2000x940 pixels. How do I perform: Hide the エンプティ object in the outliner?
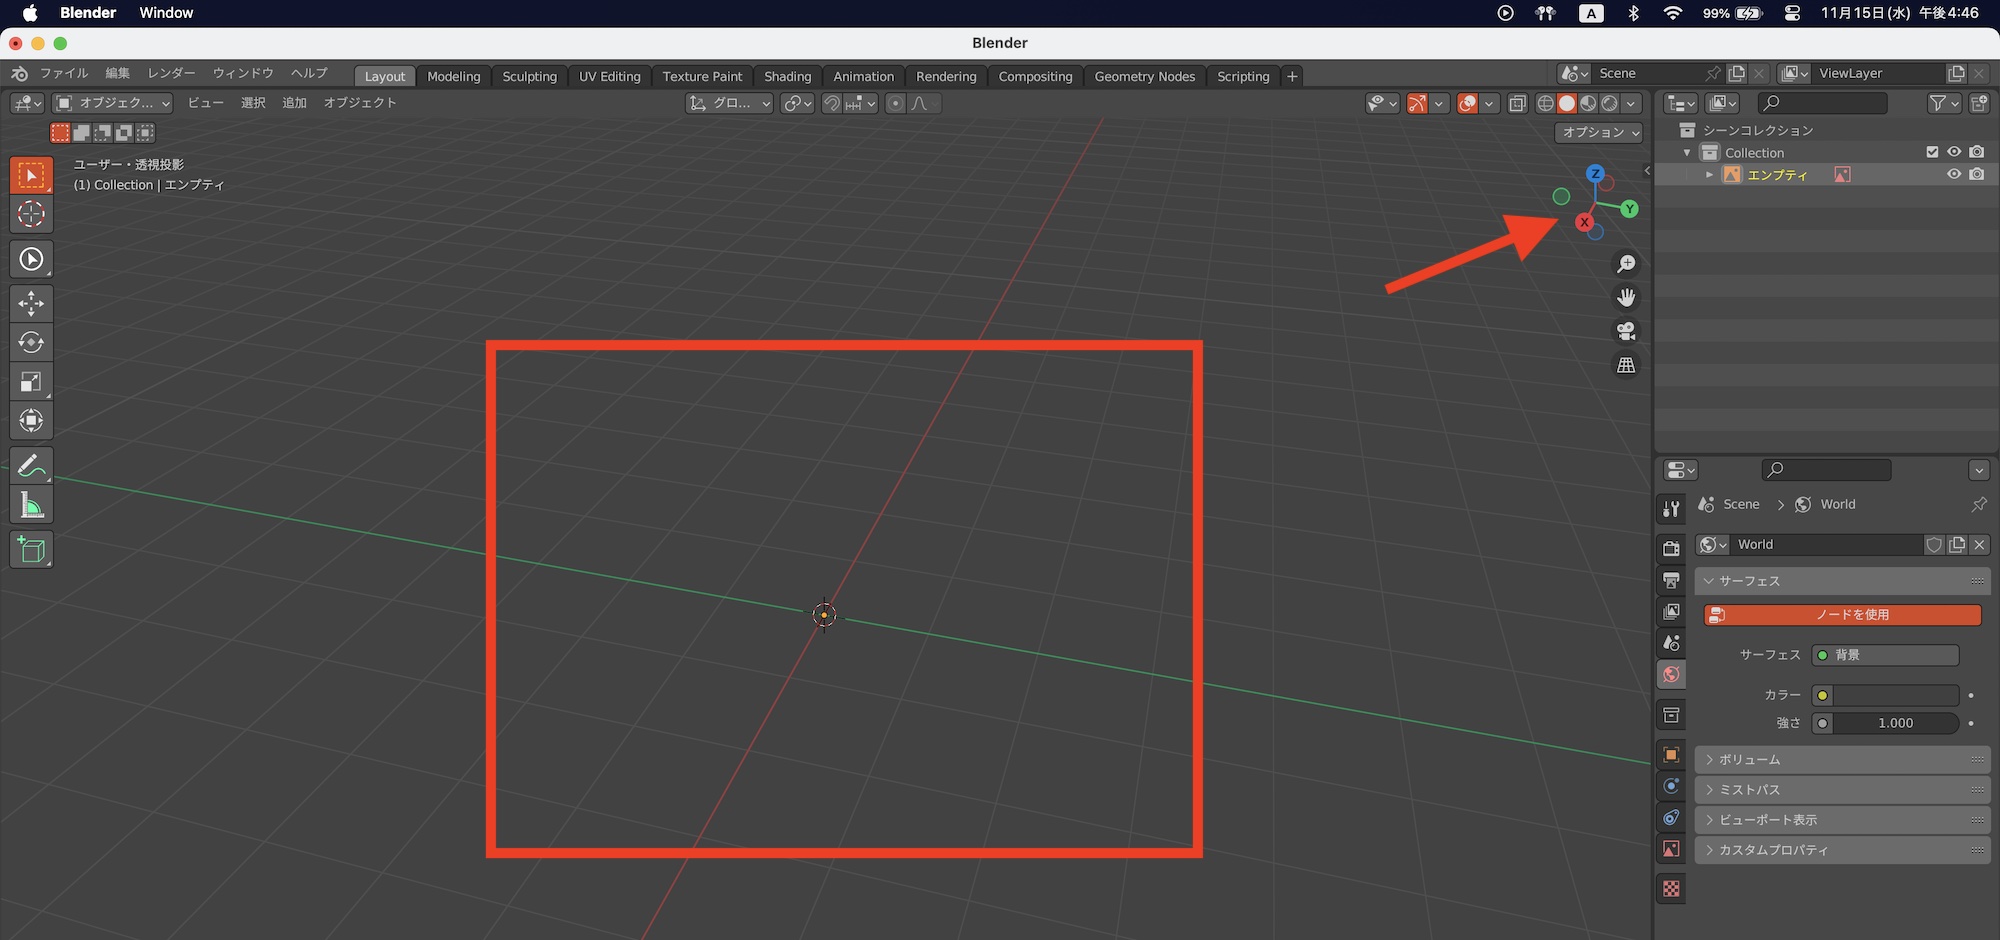(1953, 174)
